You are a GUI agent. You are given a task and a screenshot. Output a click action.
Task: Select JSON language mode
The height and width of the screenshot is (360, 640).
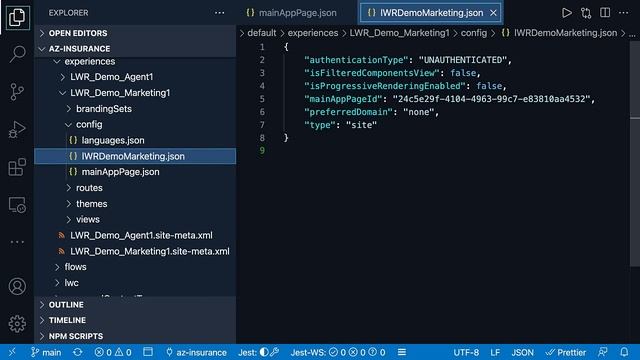coord(522,352)
